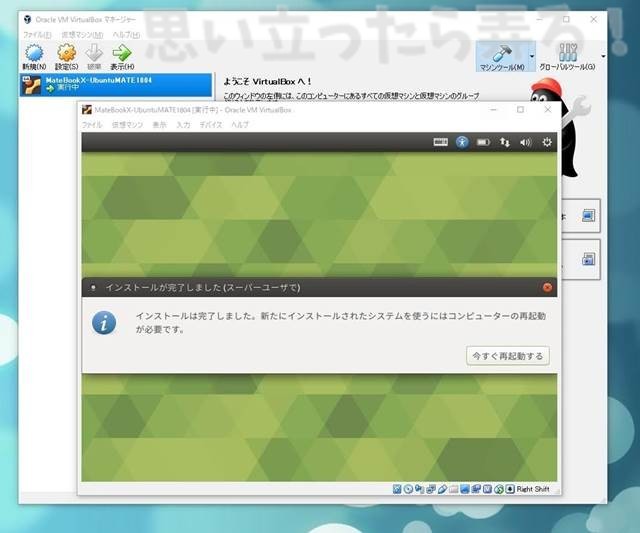The image size is (640, 533).
Task: Click USB device icon in VM status bar
Action: click(442, 489)
